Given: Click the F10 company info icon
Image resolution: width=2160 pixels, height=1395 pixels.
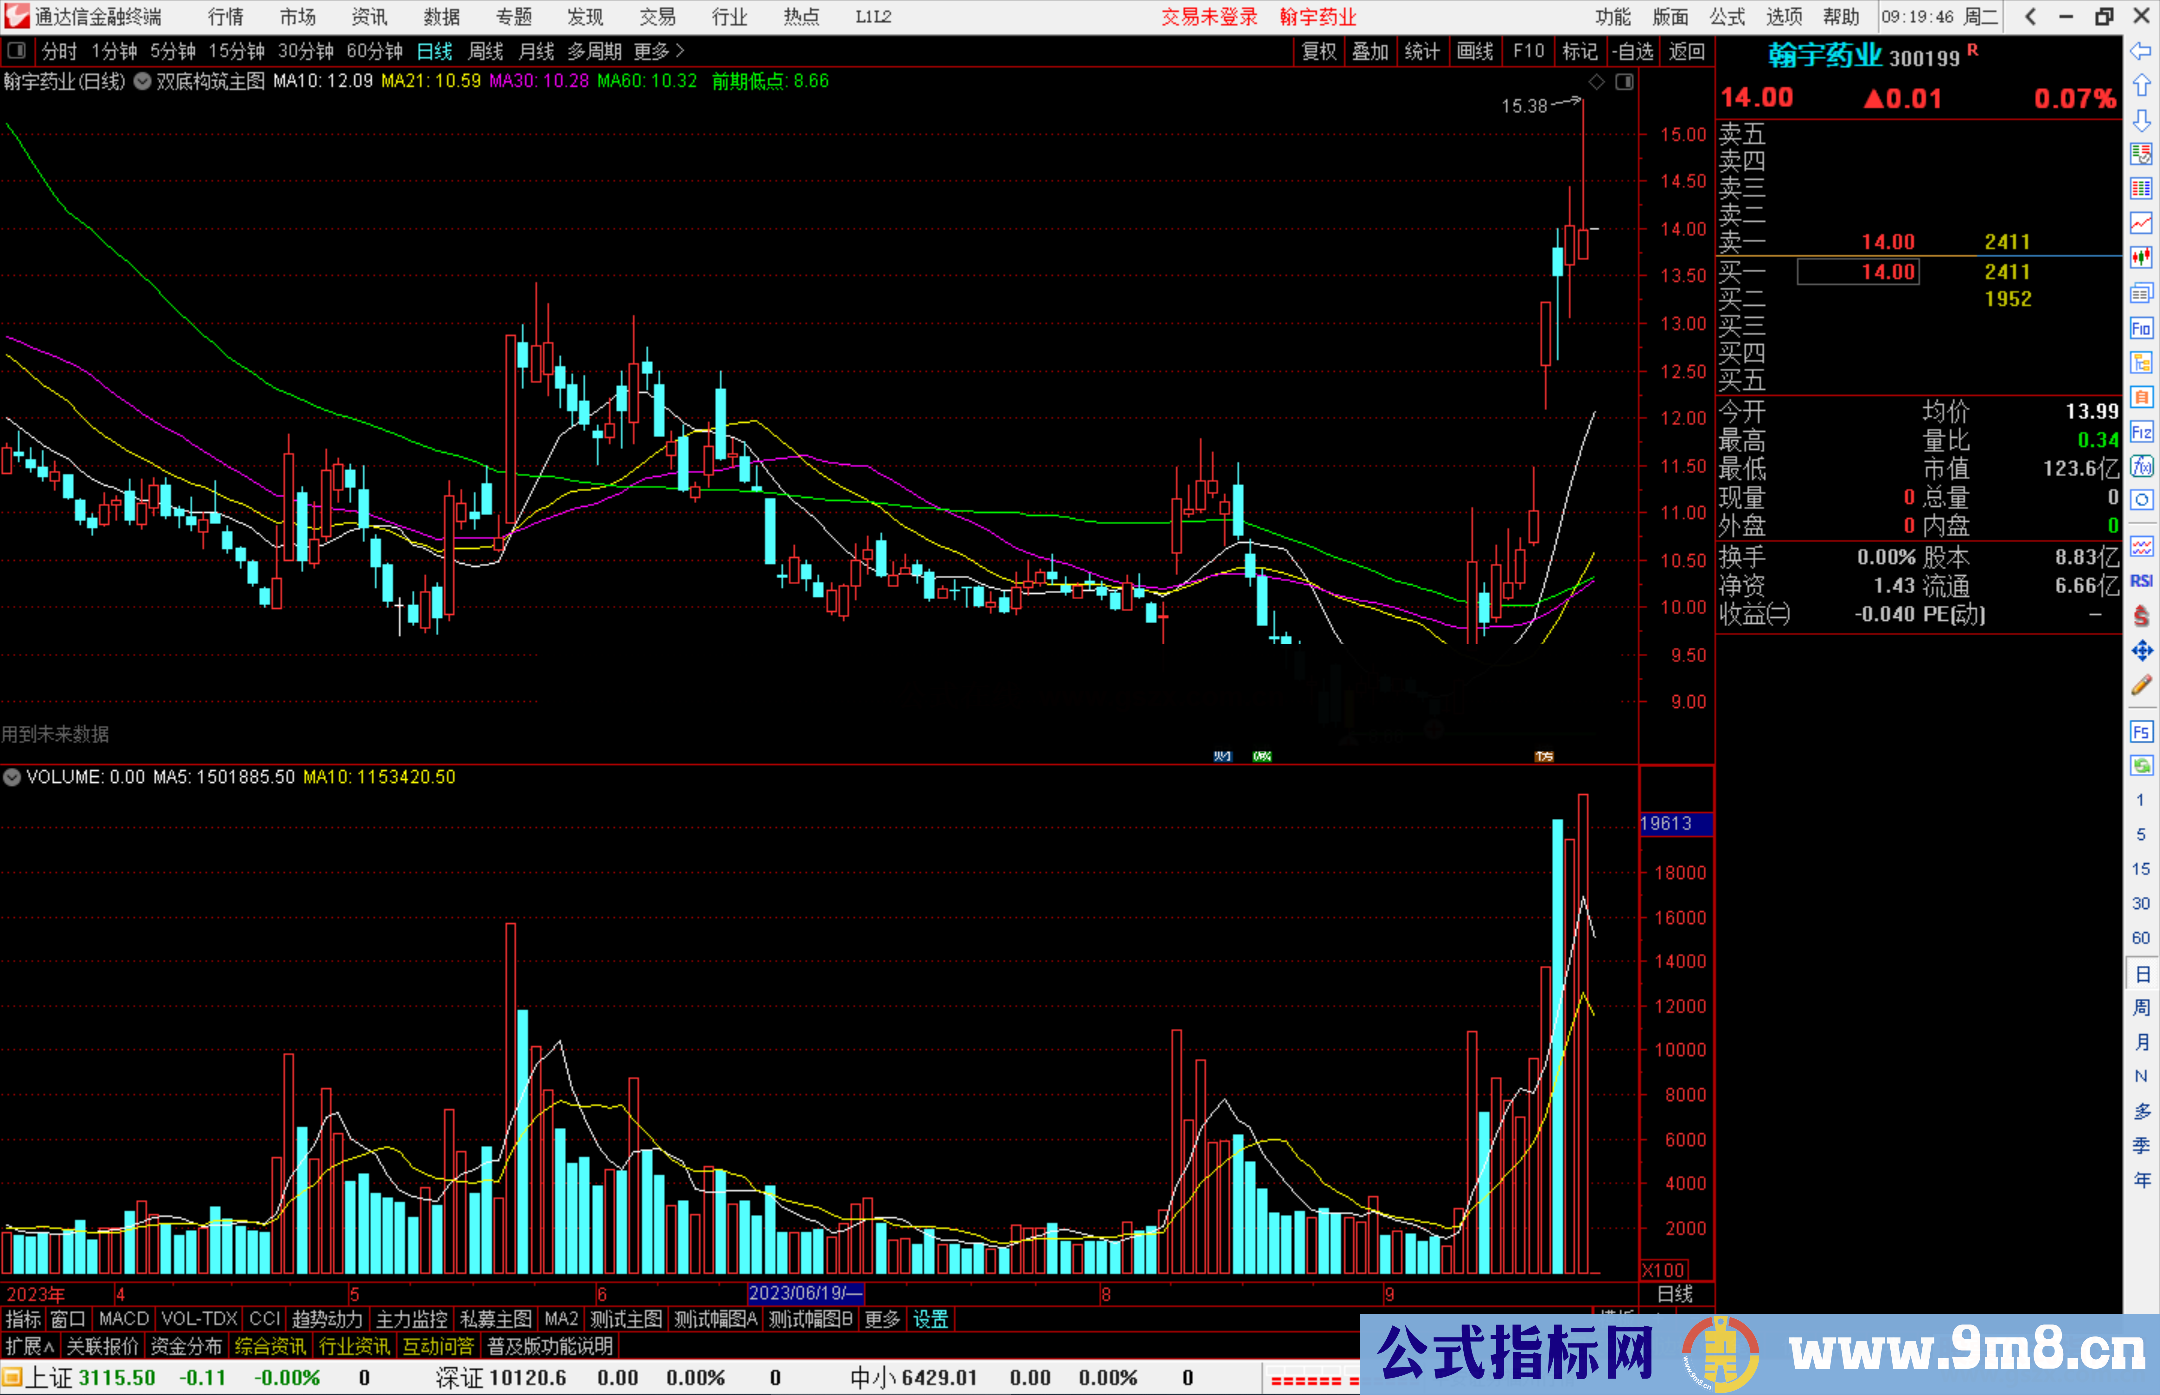Looking at the screenshot, I should (2141, 328).
